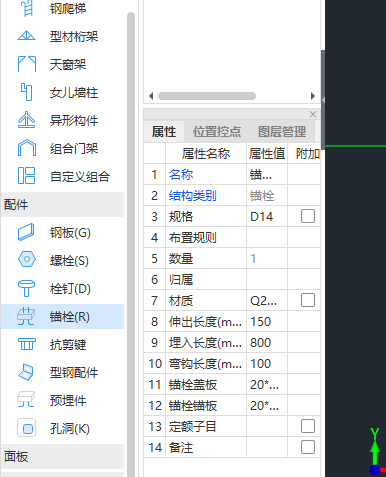
Task: Select the 钢爬梯 ladder icon
Action: 27,8
